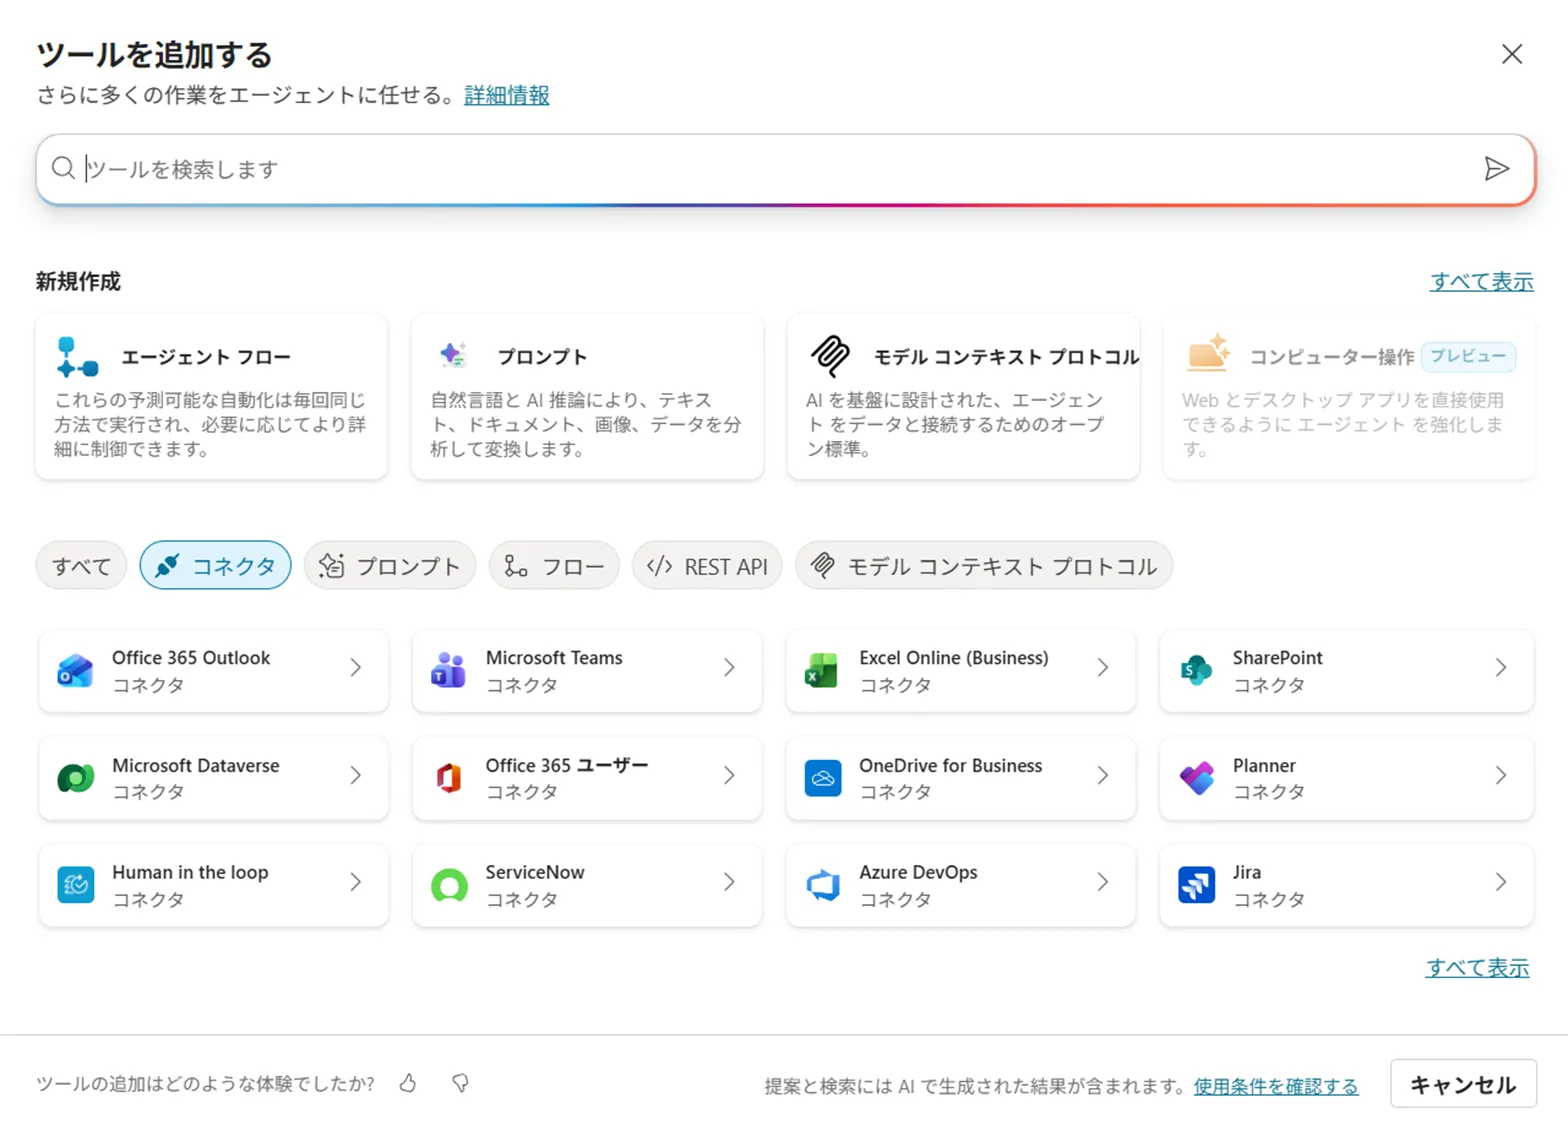This screenshot has width=1568, height=1125.
Task: Click すべて表示 next to 新規作成
Action: 1482,281
